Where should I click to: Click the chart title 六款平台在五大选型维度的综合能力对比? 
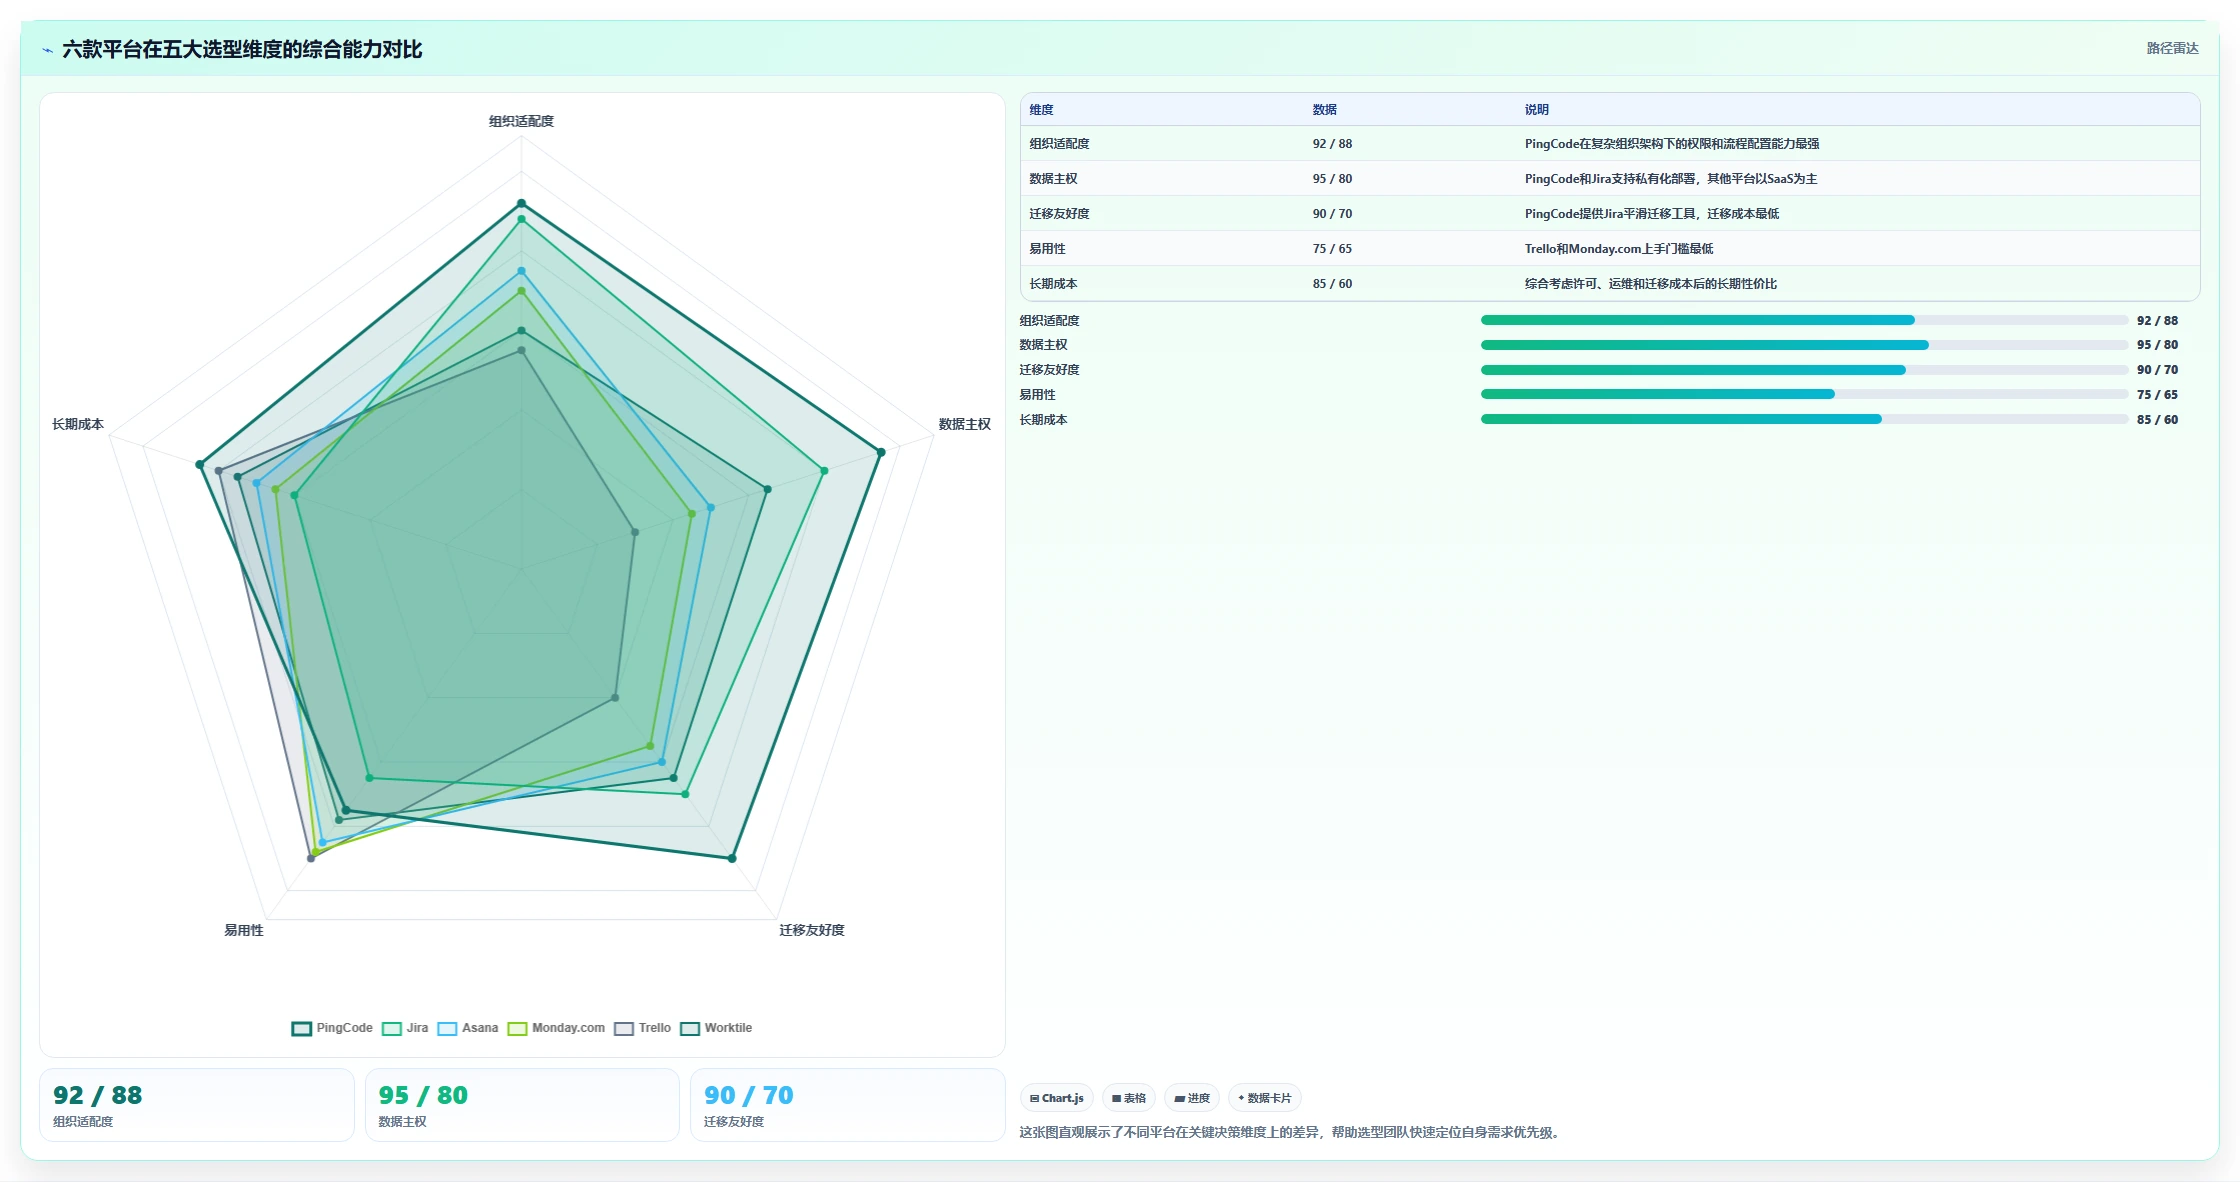(x=242, y=50)
